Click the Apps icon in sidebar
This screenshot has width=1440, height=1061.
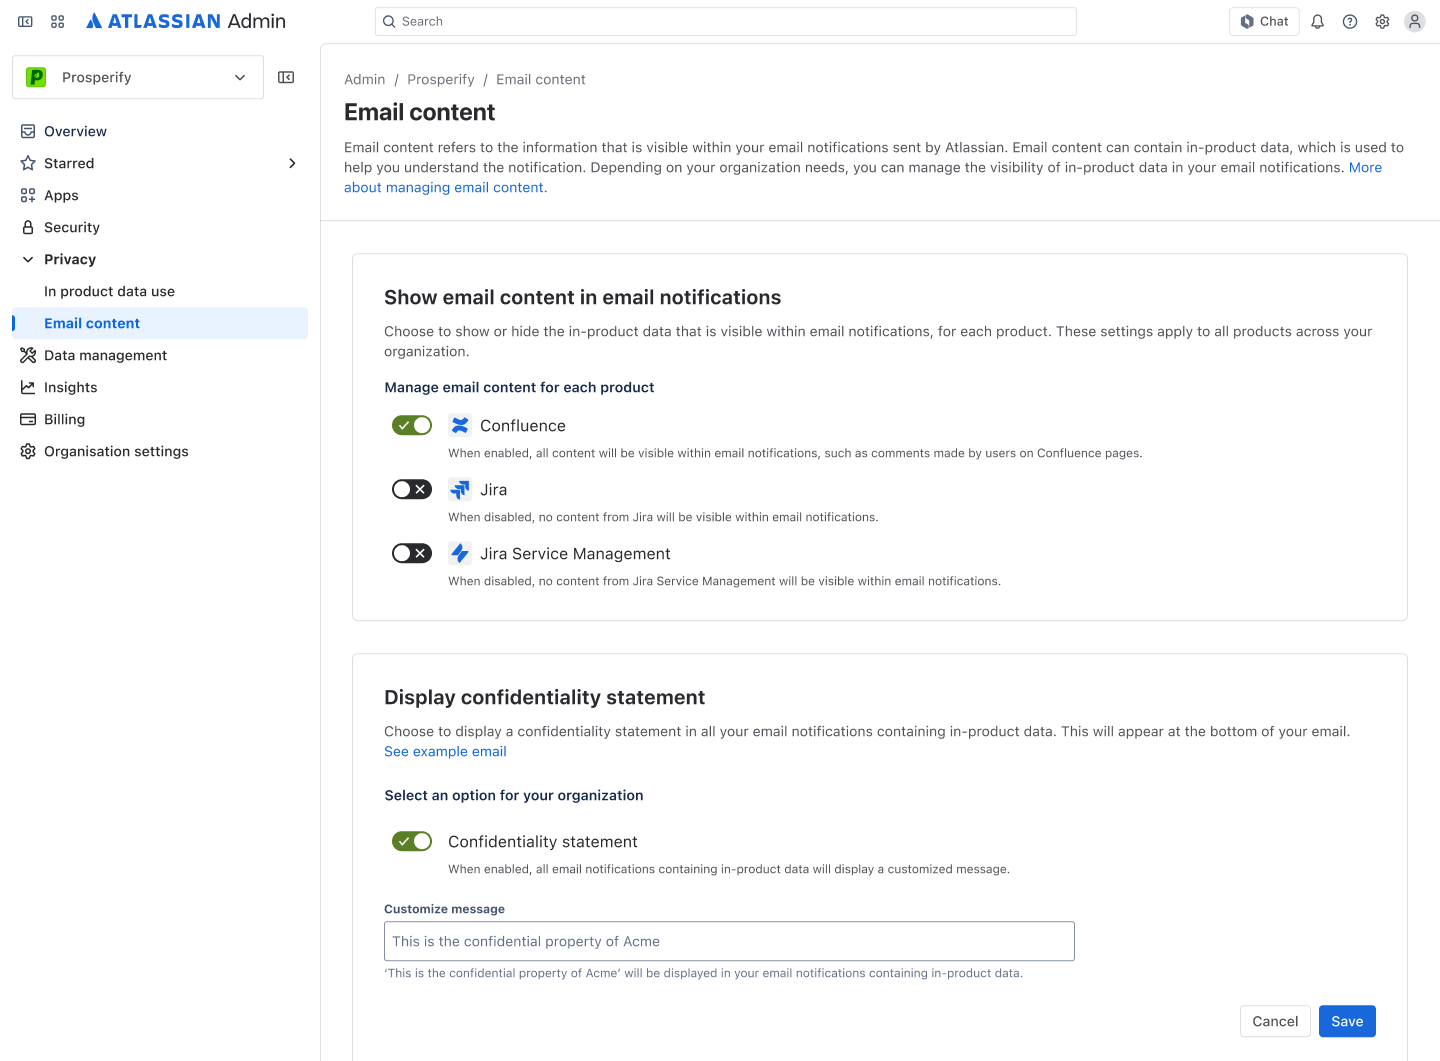28,195
